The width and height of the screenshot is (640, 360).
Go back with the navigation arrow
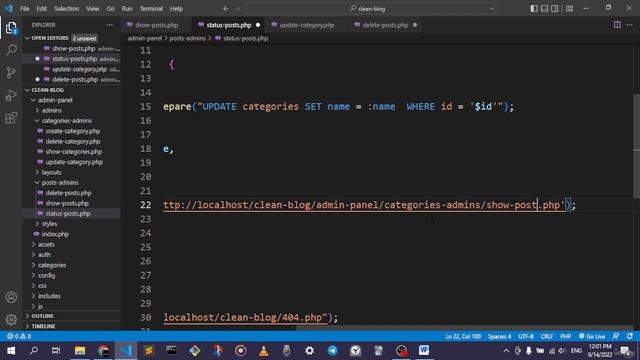click(x=226, y=9)
